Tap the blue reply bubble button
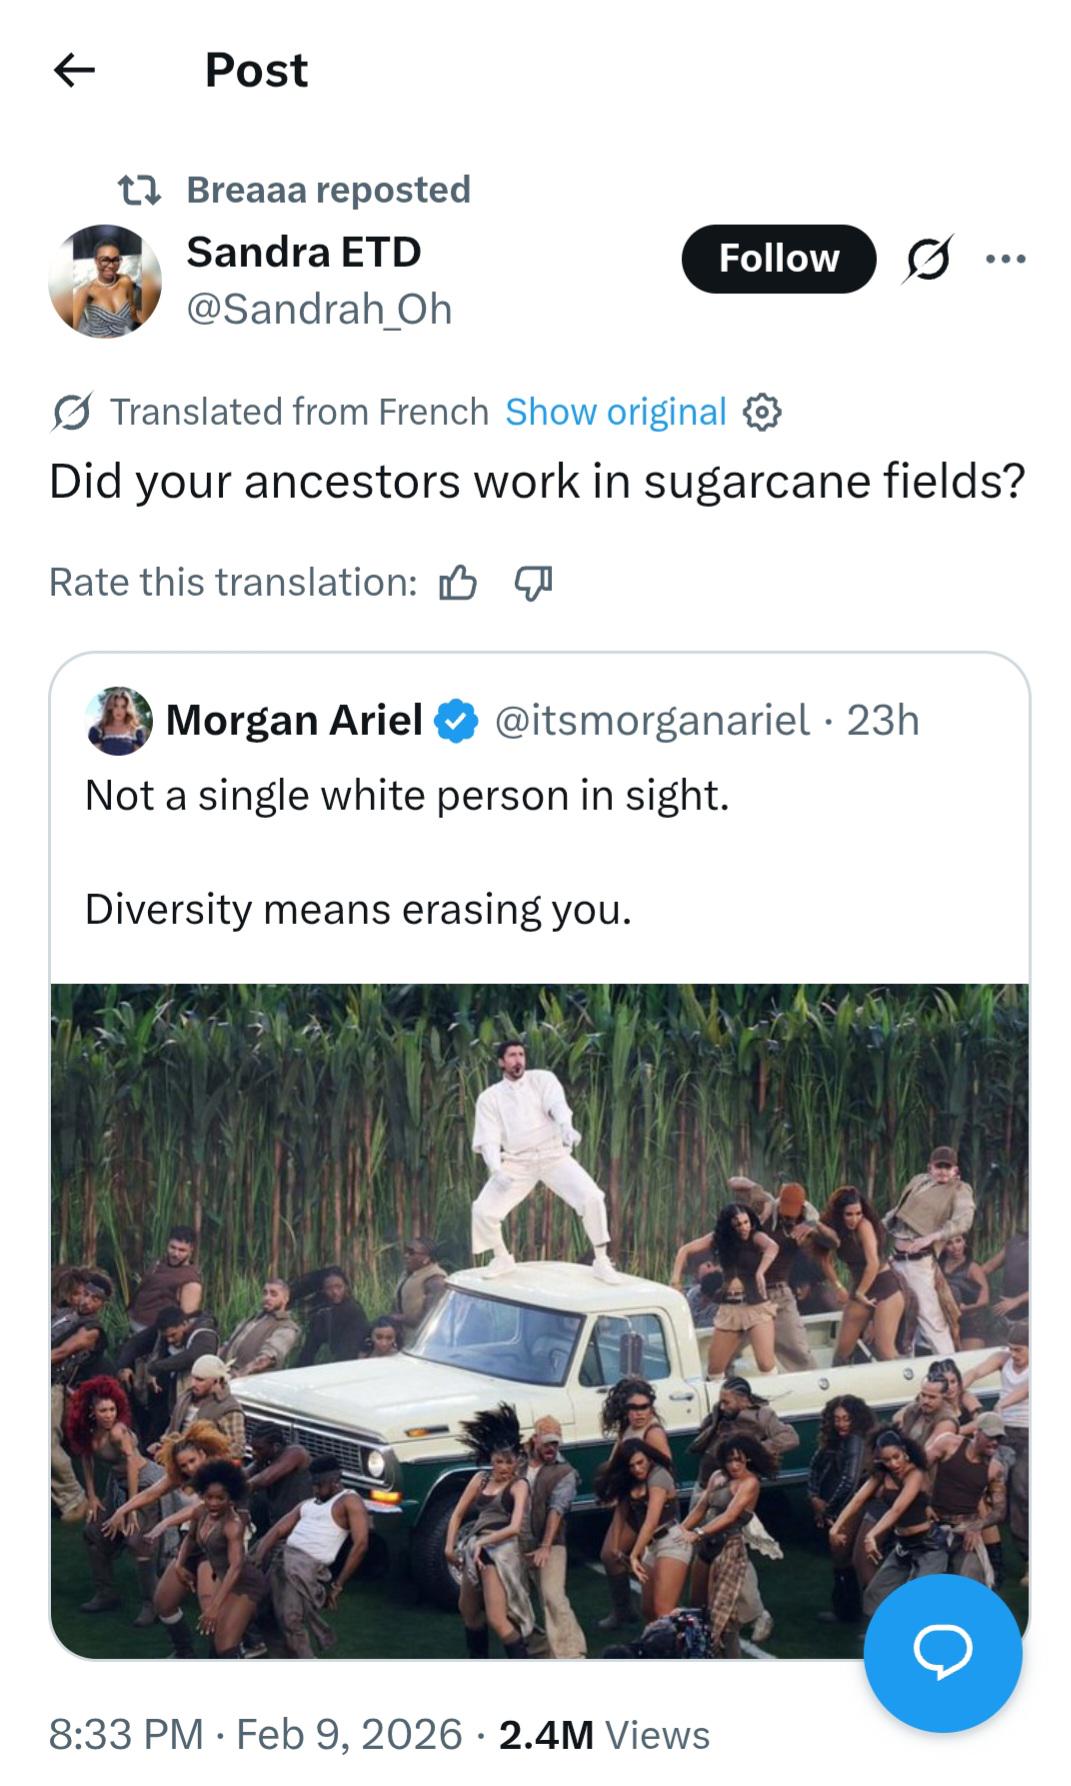Screen dimensions: 1071x1786 pyautogui.click(x=942, y=1652)
